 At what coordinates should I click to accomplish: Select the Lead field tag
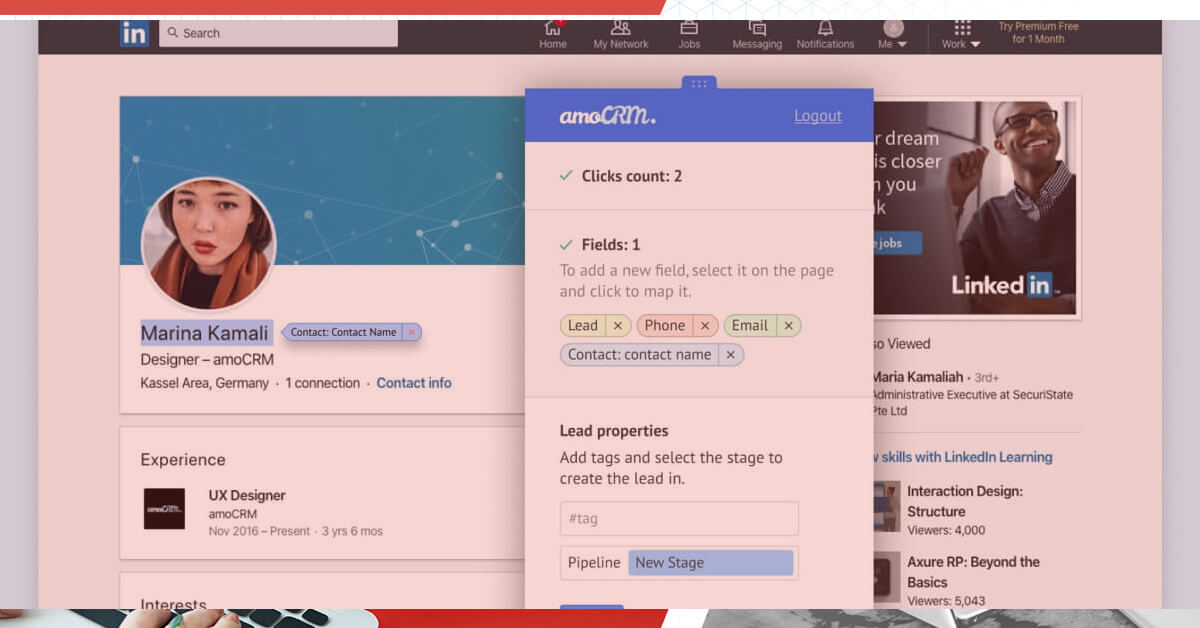583,325
